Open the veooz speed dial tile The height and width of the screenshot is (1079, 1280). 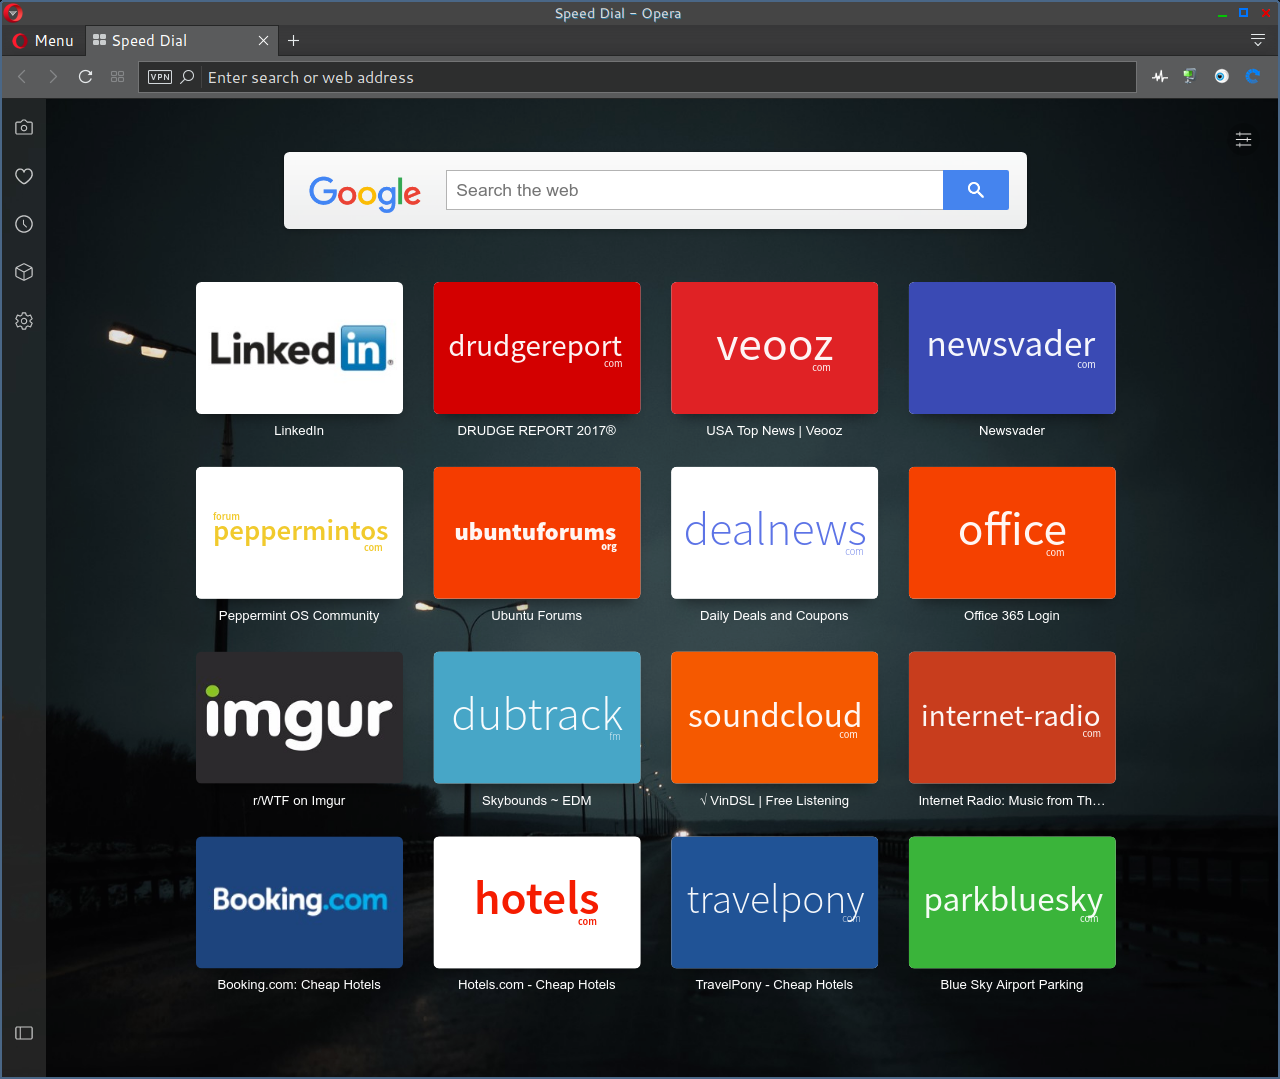point(774,348)
